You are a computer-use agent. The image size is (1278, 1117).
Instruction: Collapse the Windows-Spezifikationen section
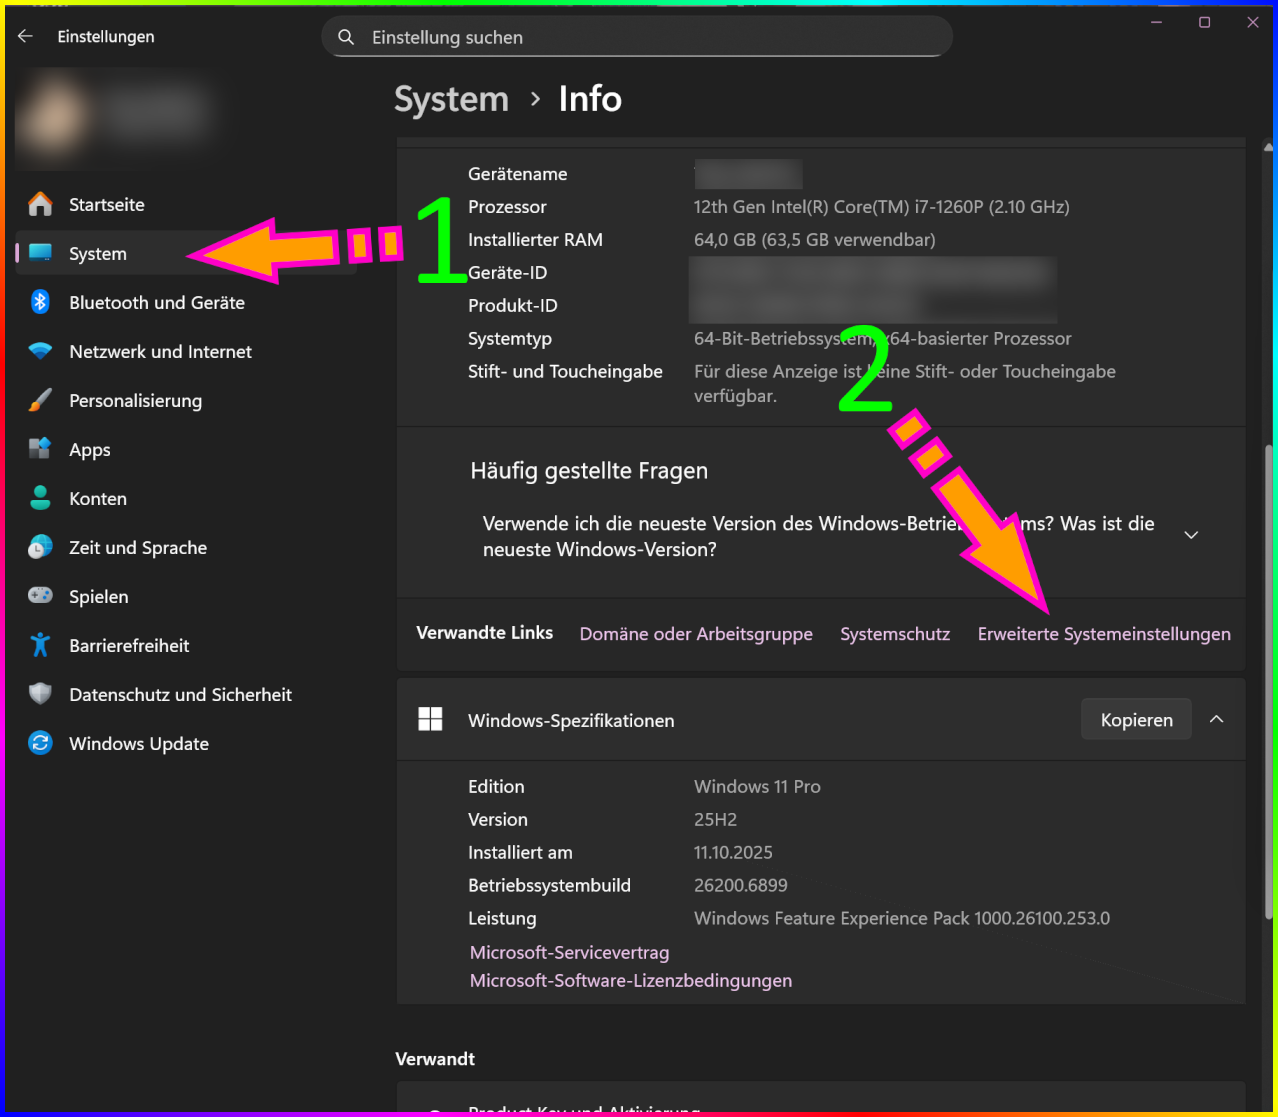coord(1217,720)
